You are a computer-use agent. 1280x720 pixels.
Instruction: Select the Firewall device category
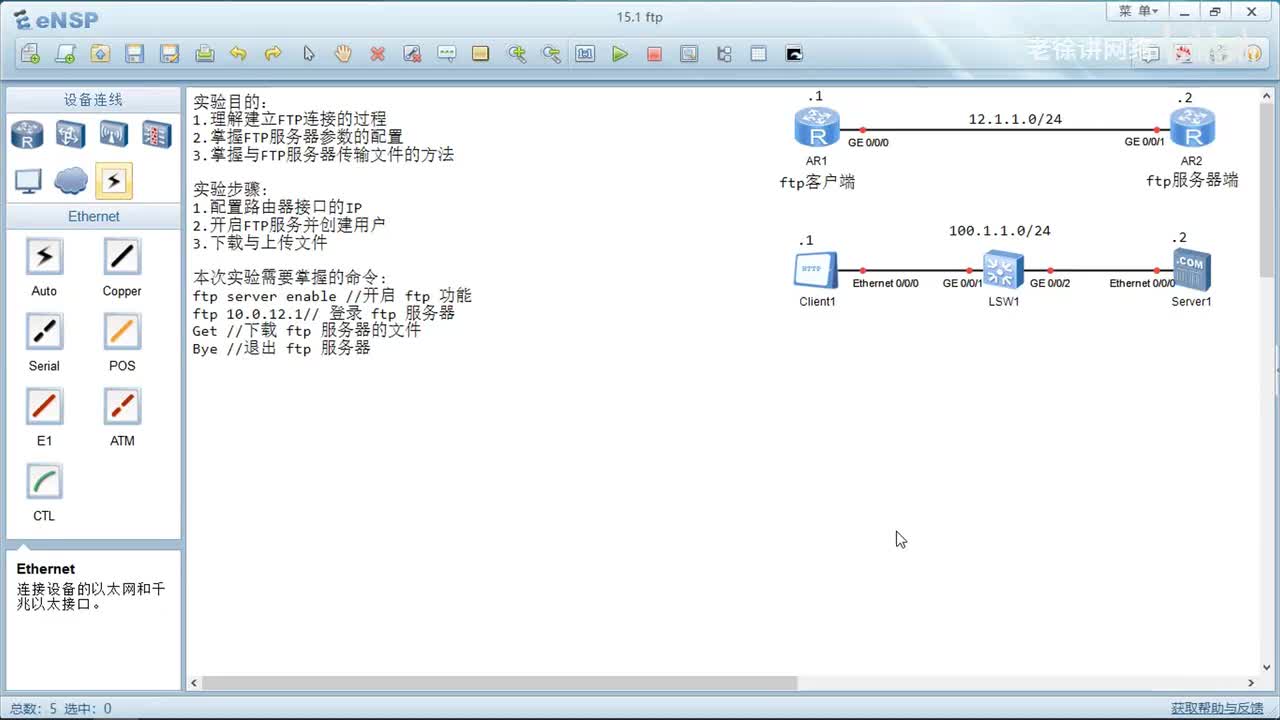(156, 134)
